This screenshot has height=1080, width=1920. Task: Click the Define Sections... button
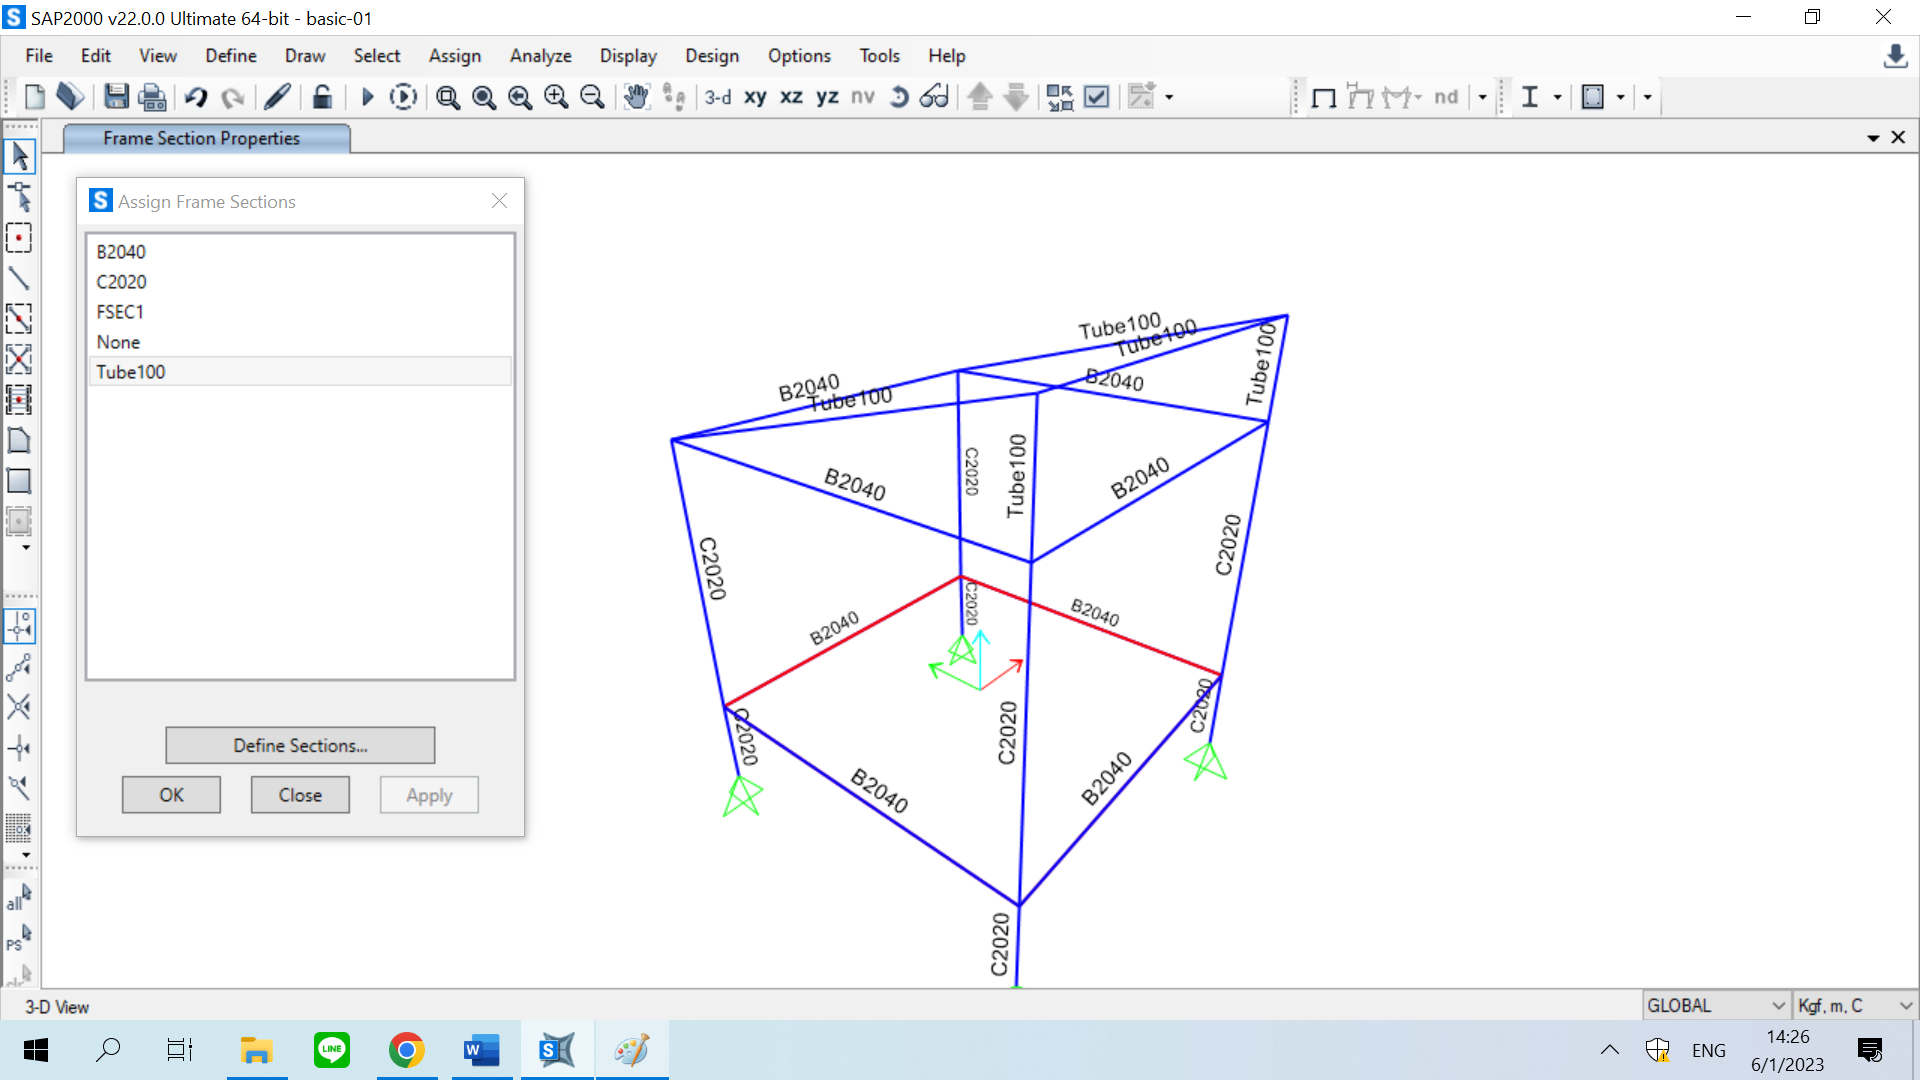coord(300,745)
